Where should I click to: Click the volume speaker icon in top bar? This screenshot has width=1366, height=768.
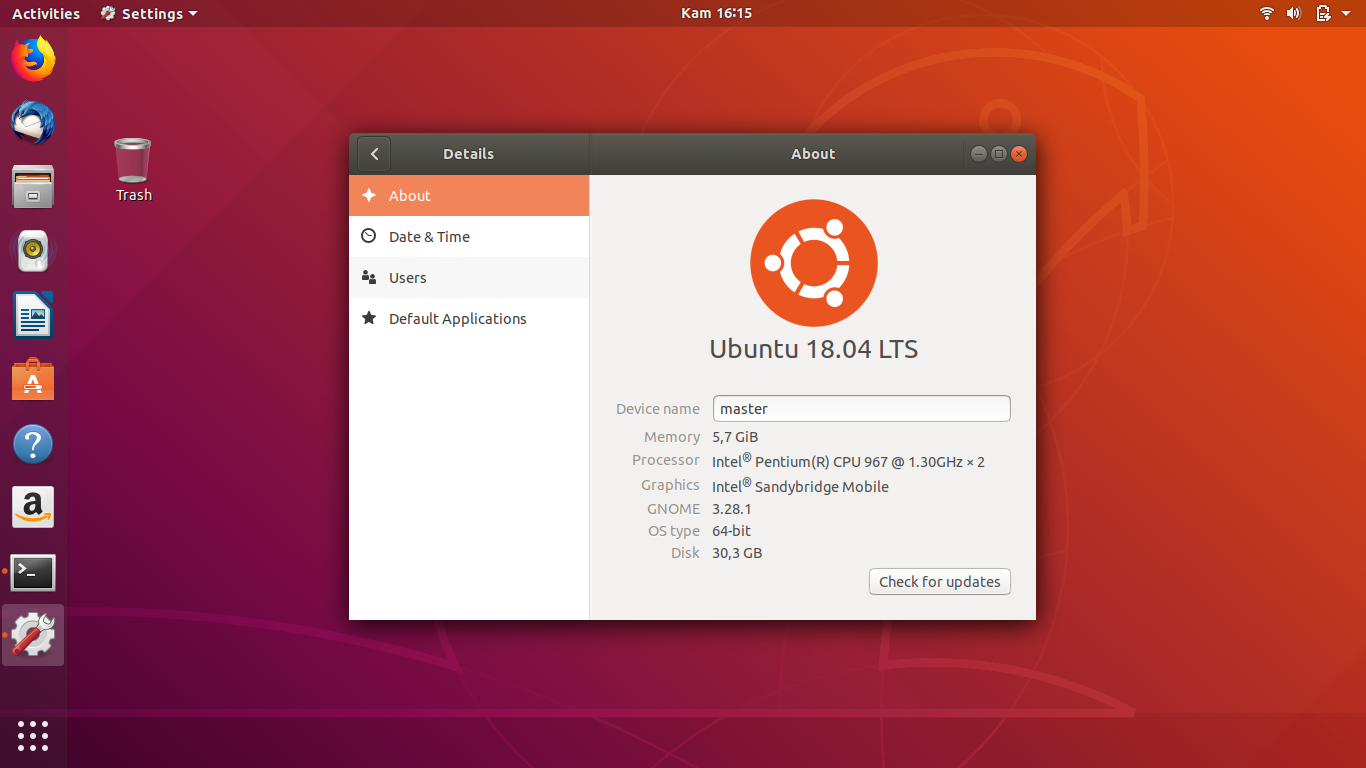(x=1294, y=13)
